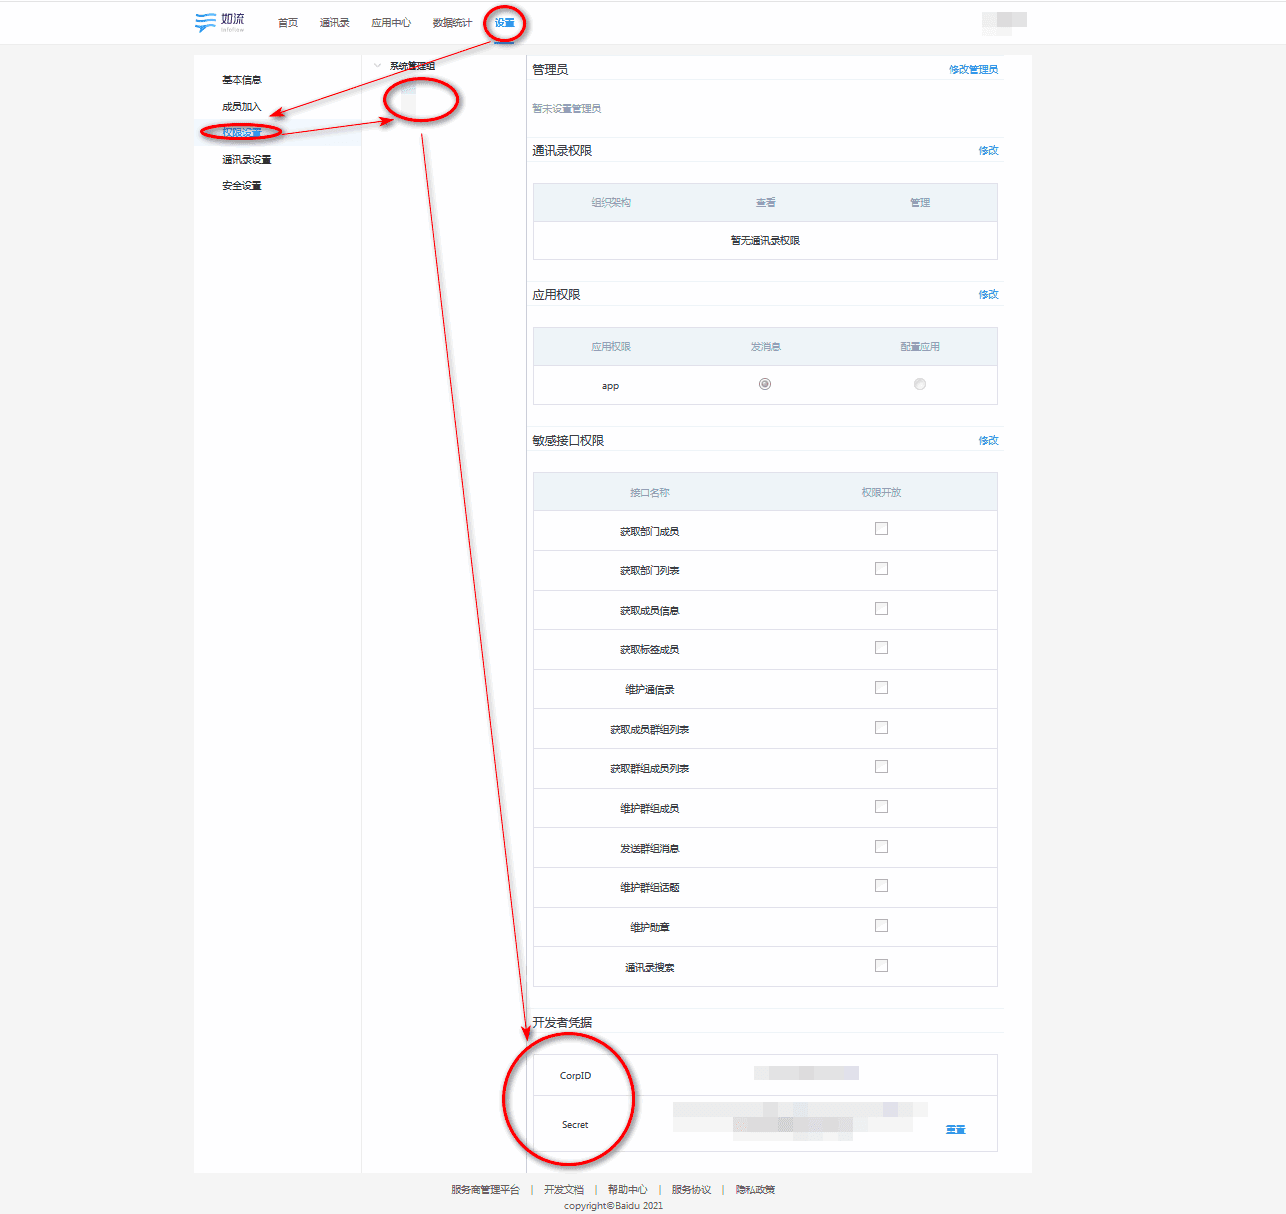The height and width of the screenshot is (1214, 1286).
Task: Click the 重置 link for Secret
Action: point(956,1130)
